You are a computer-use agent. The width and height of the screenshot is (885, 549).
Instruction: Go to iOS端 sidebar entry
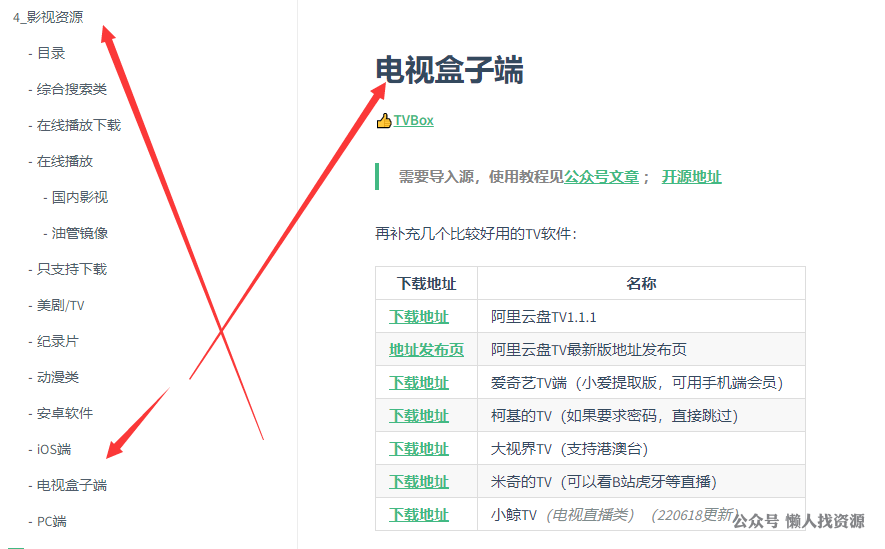click(x=54, y=450)
